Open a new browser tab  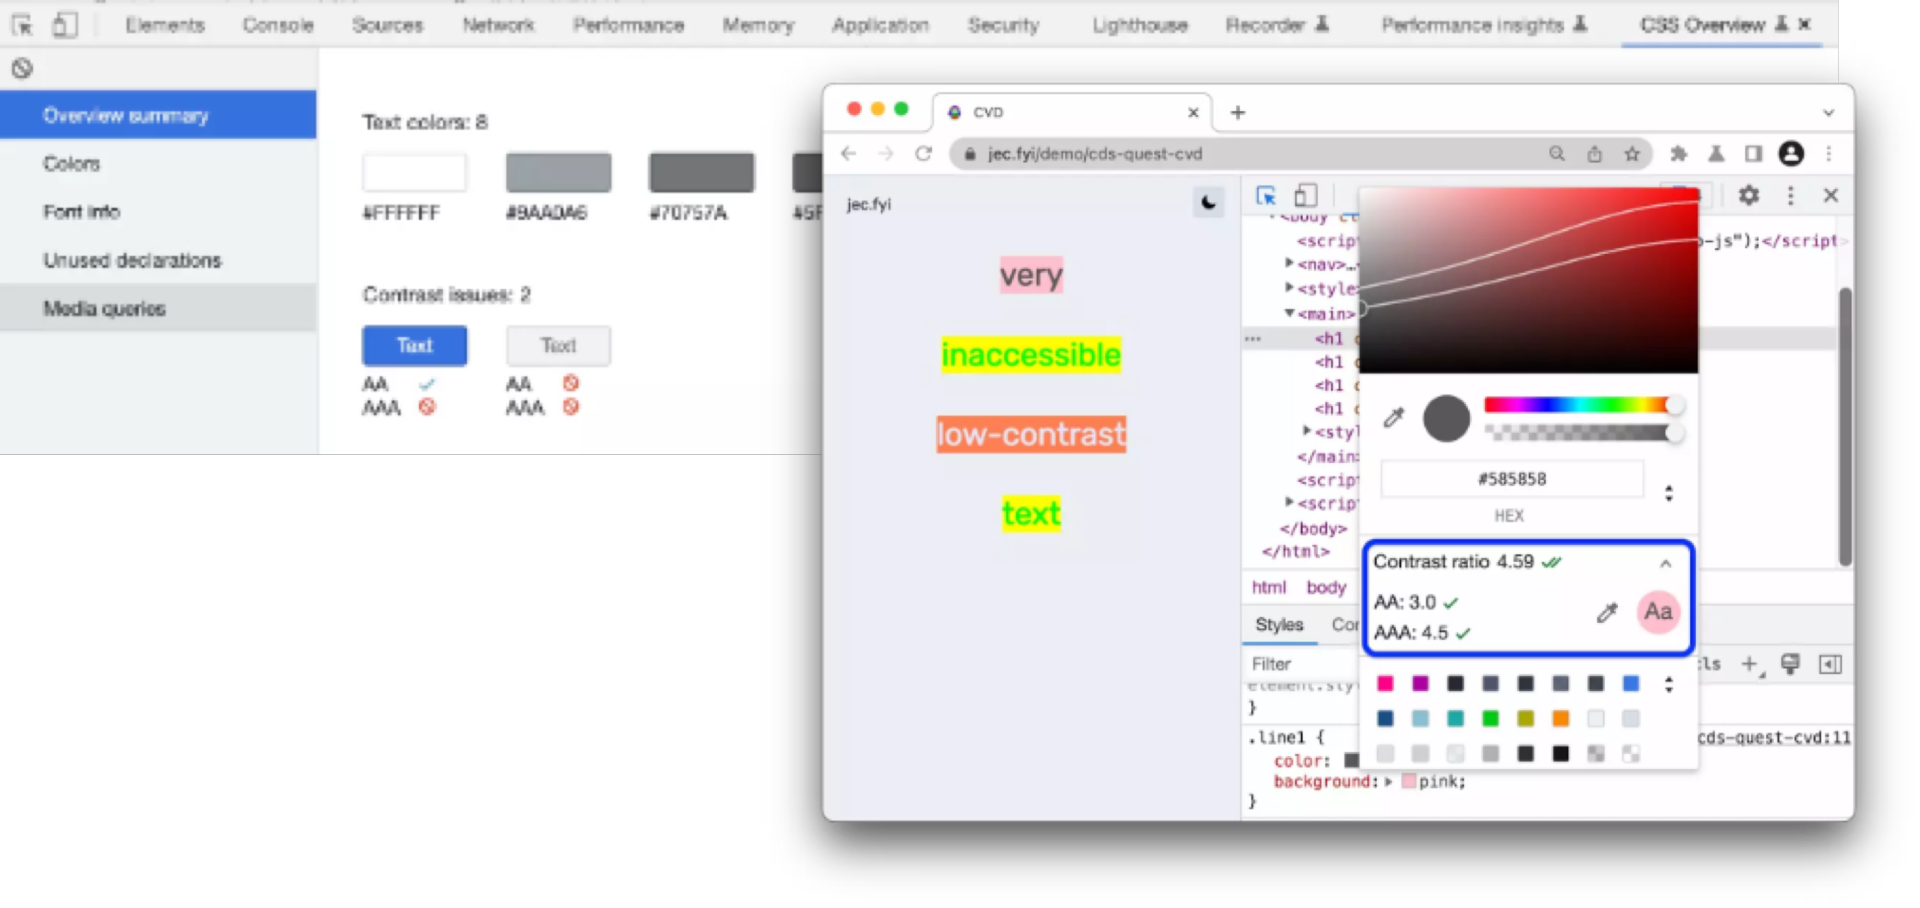pos(1238,112)
